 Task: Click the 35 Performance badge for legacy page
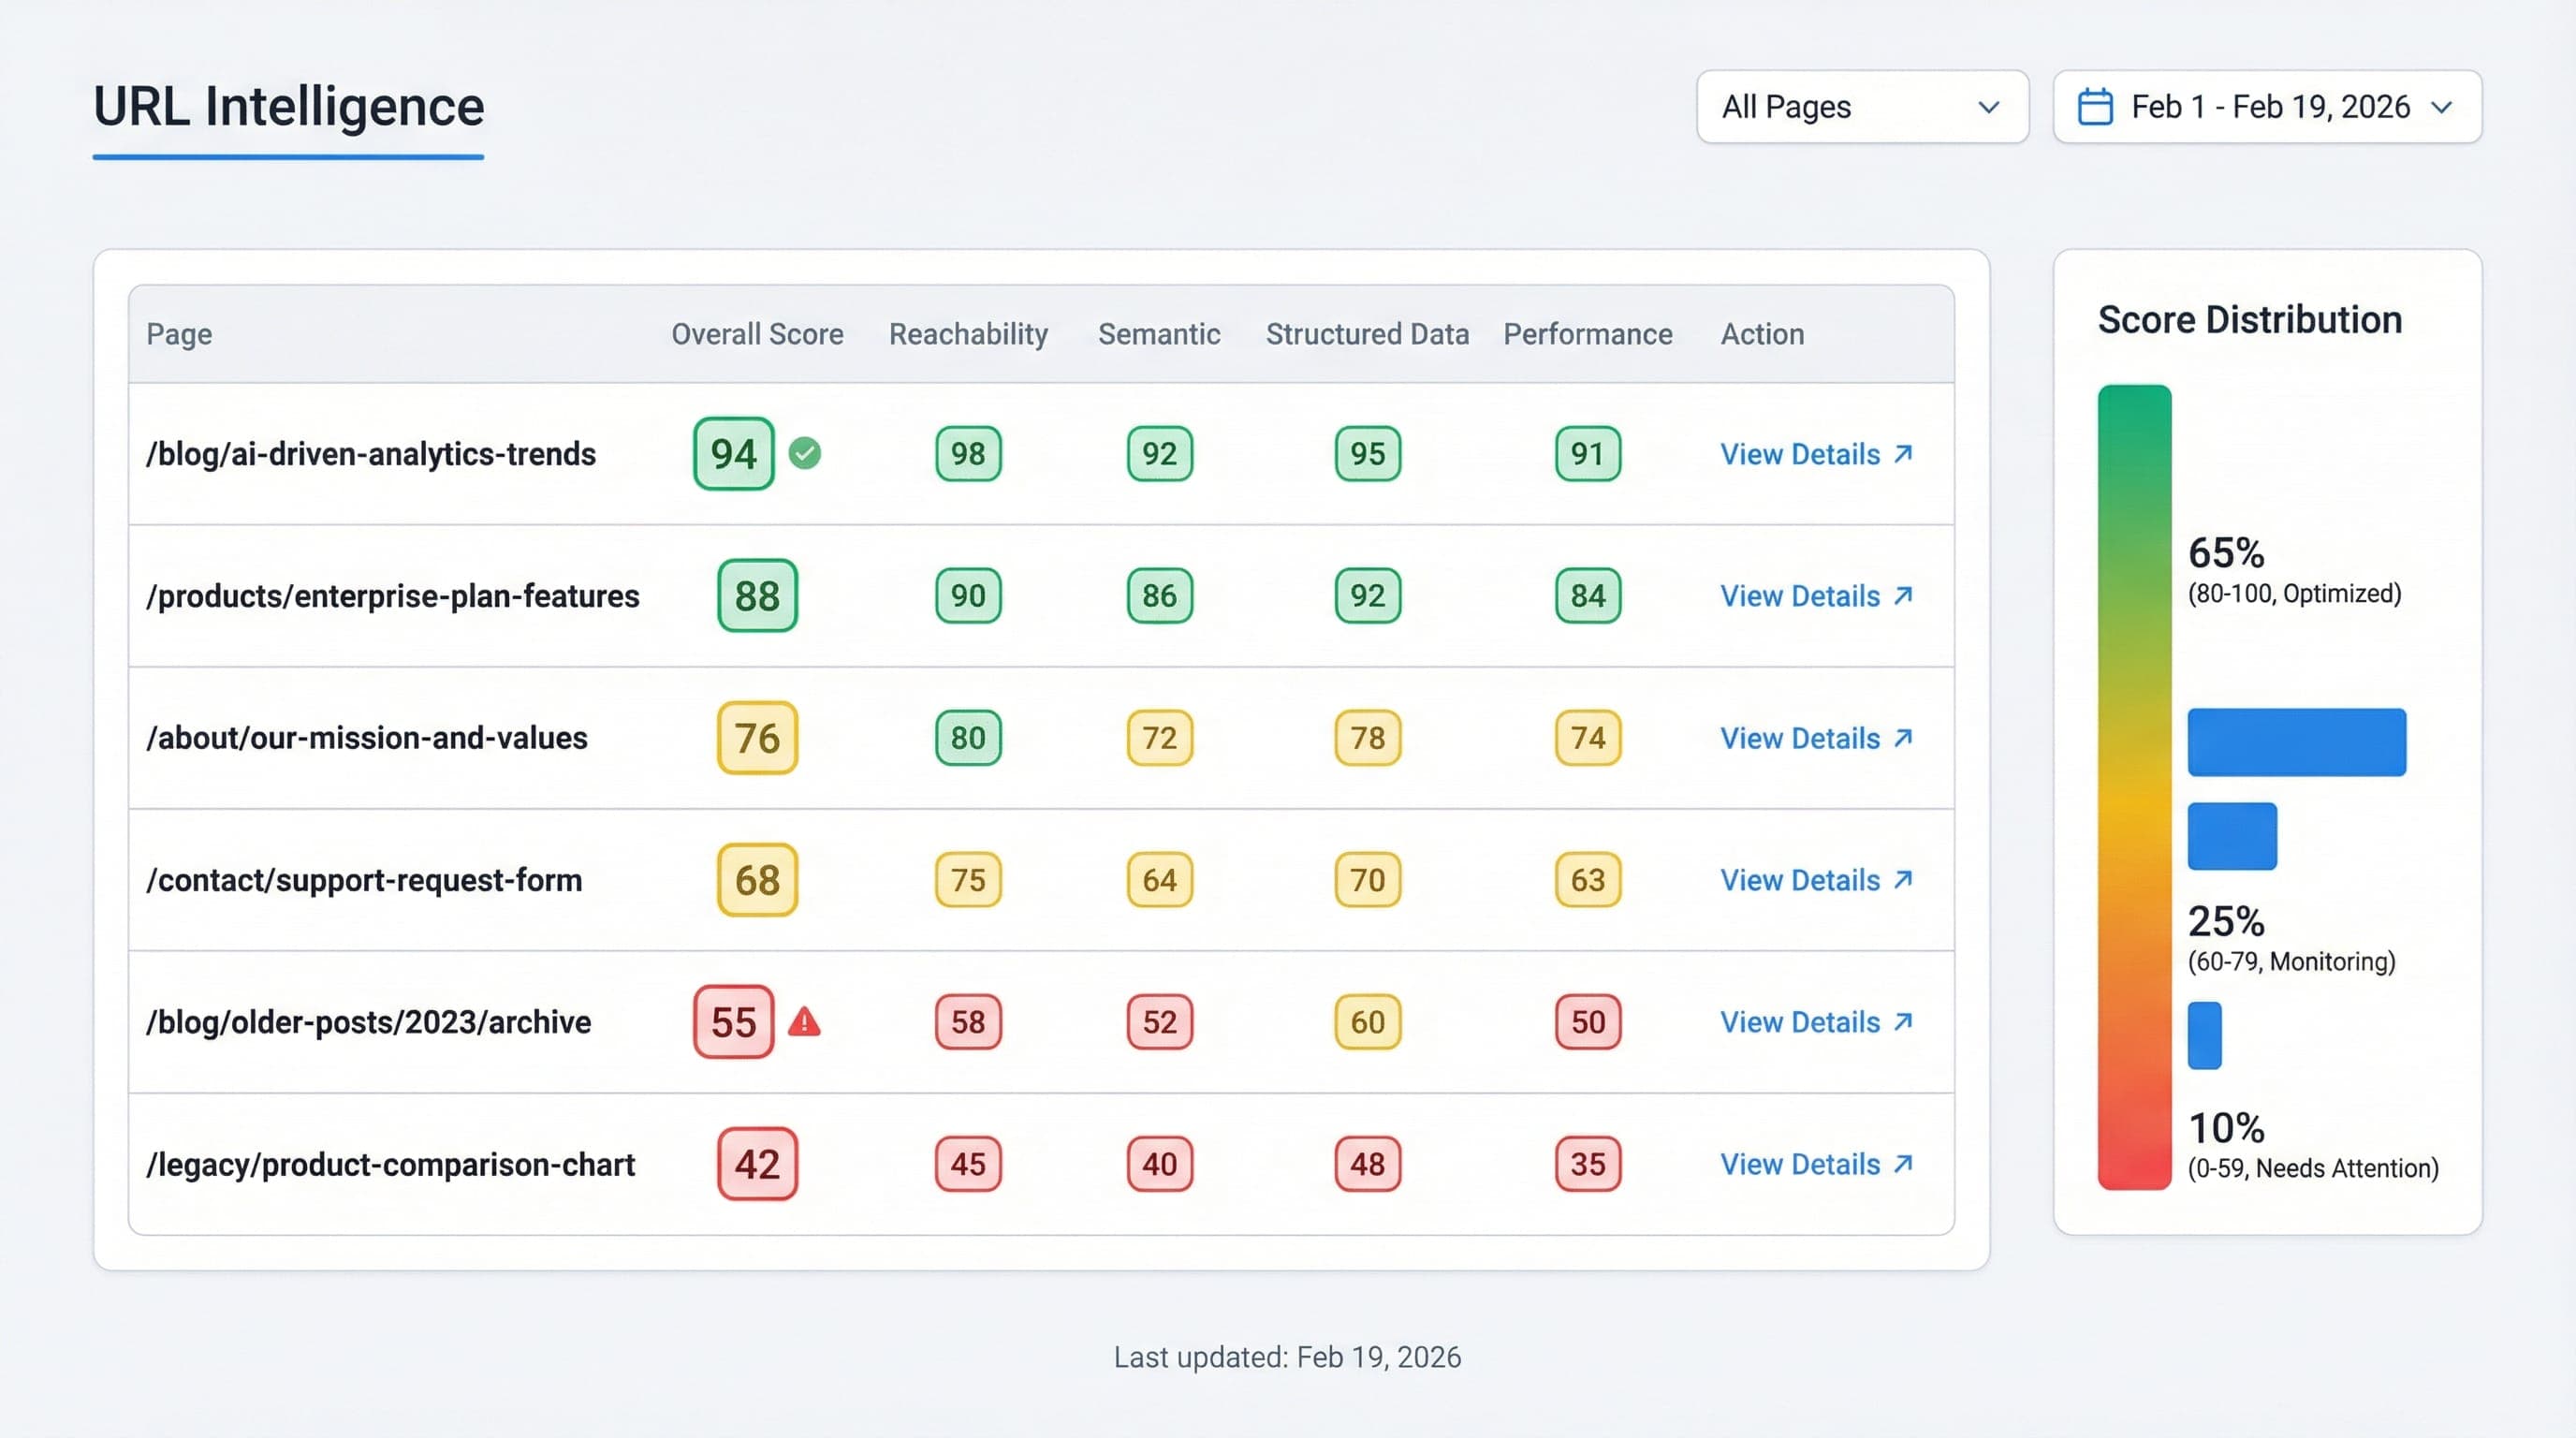coord(1587,1163)
